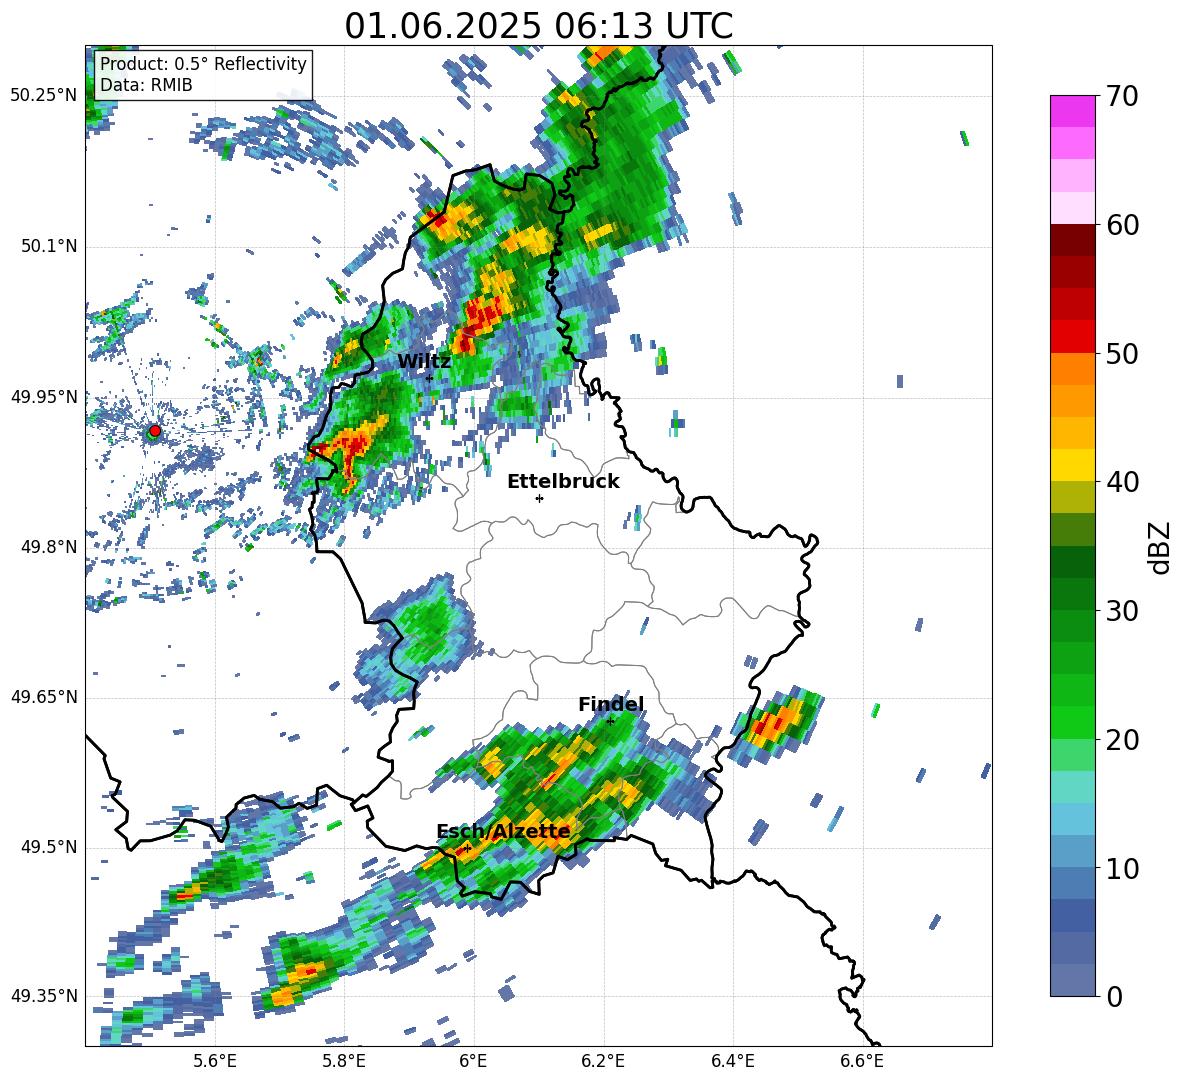Click the 30 colorbar tick label
The height and width of the screenshot is (1081, 1184).
pyautogui.click(x=1122, y=611)
